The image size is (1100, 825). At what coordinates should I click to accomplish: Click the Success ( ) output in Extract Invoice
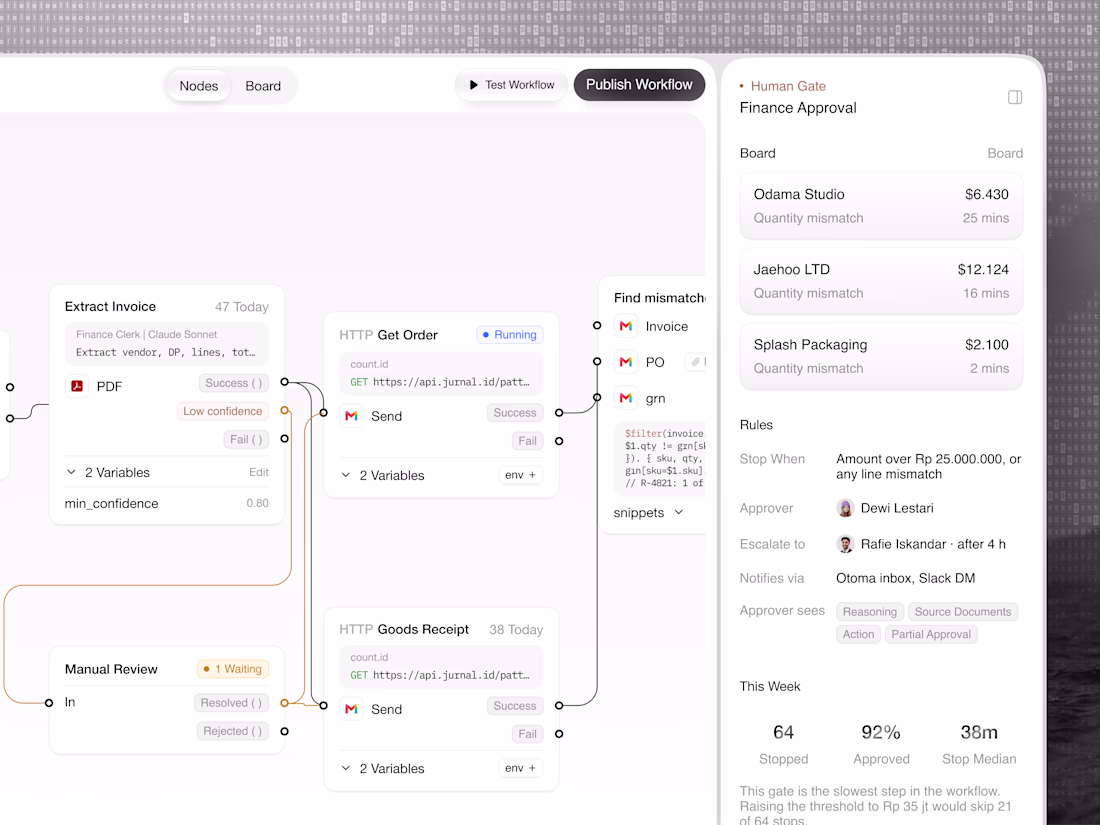234,383
